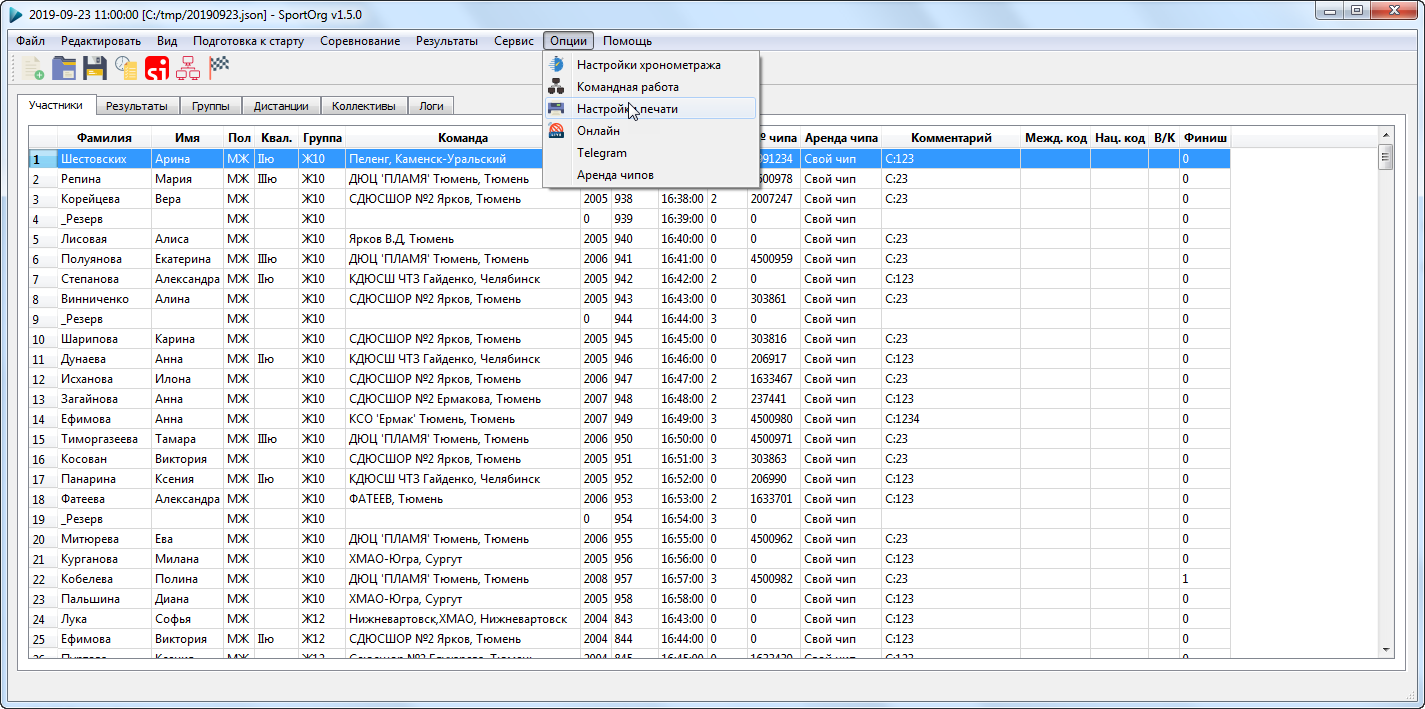
Task: Select the surname cell Винниченко
Action: [x=104, y=299]
